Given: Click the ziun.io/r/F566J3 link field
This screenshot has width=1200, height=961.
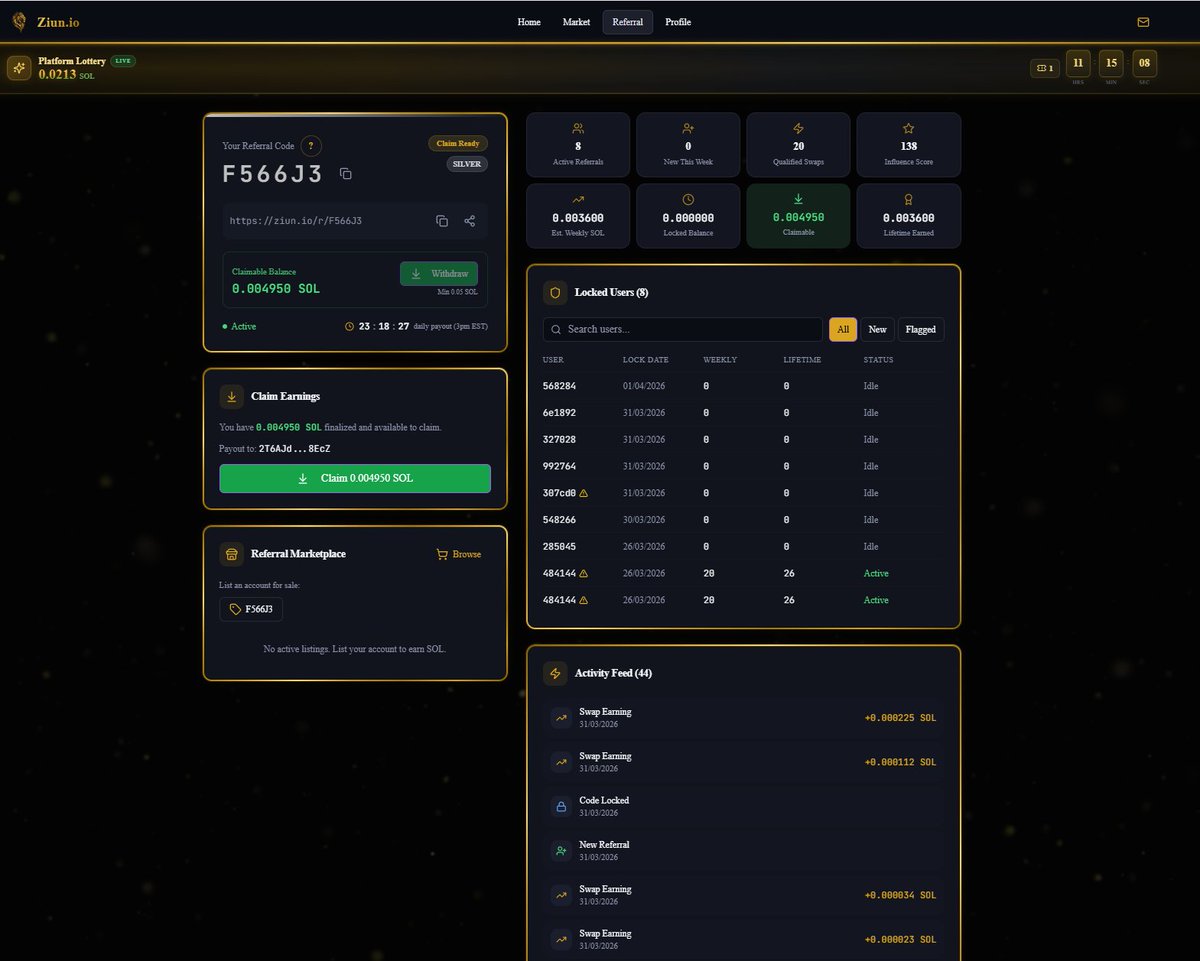Looking at the screenshot, I should point(355,221).
